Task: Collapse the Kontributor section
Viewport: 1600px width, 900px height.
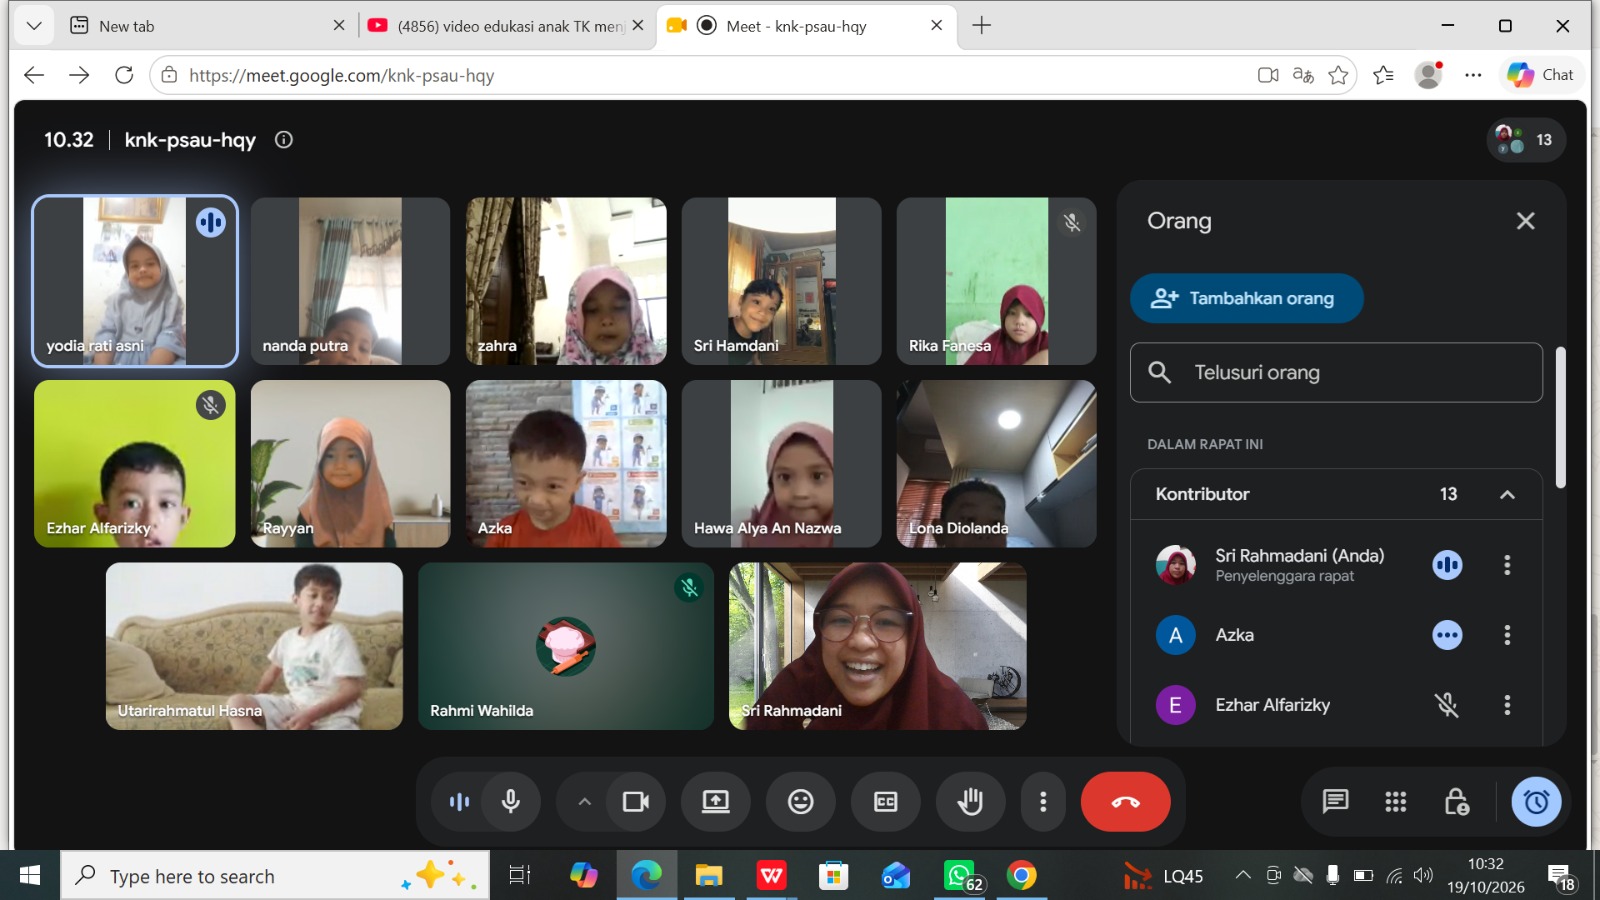Action: click(x=1507, y=494)
